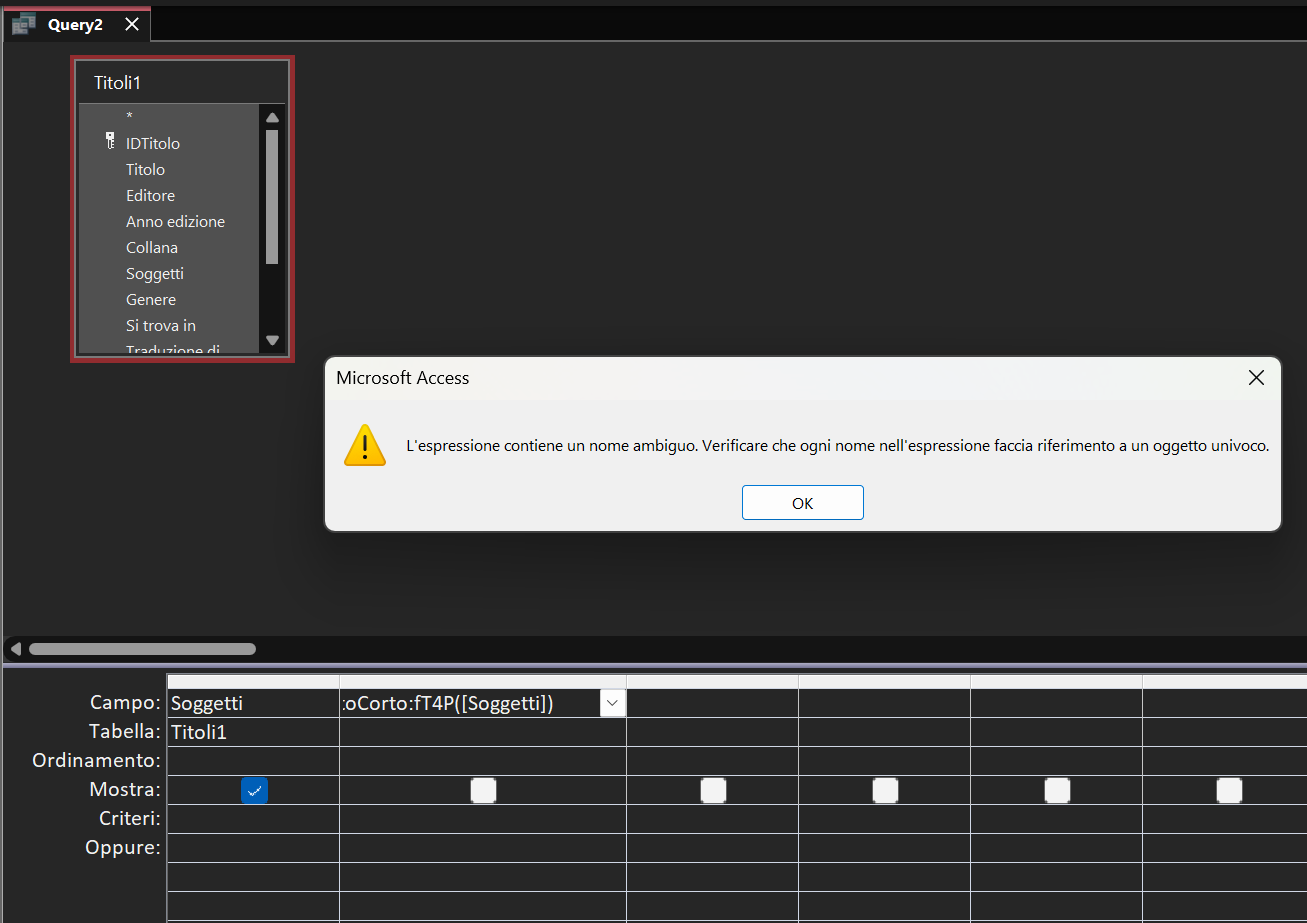Click the Oppure row label
Viewport: 1307px width, 923px height.
click(x=124, y=848)
